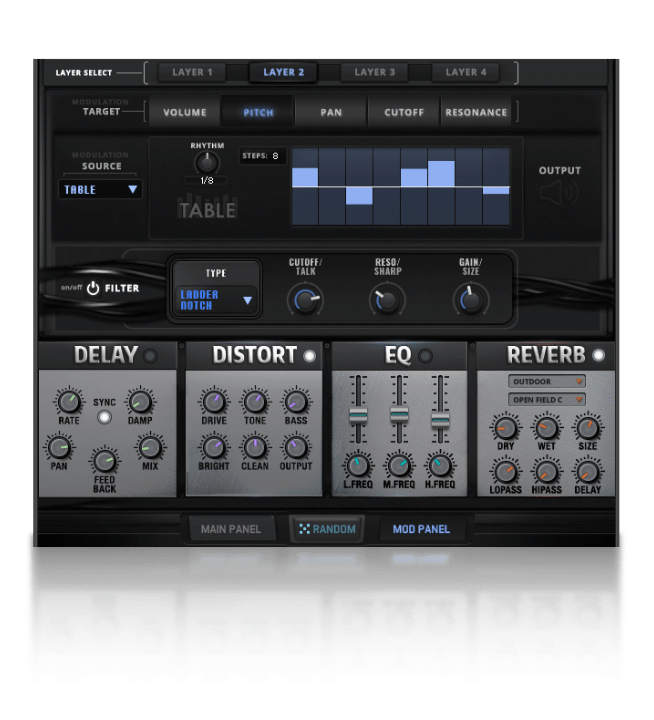This screenshot has height=720, width=654.
Task: Open the filter type Ladder Notch dropdown
Action: [216, 299]
